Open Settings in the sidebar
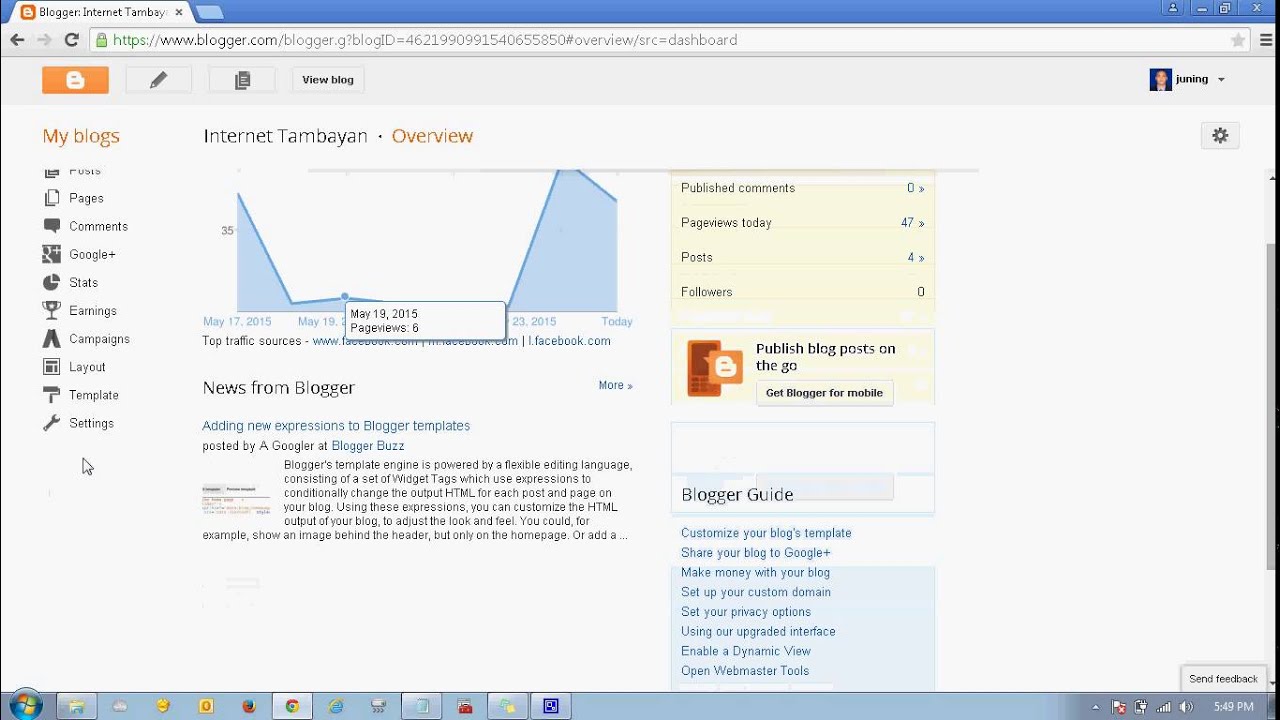 pyautogui.click(x=91, y=423)
